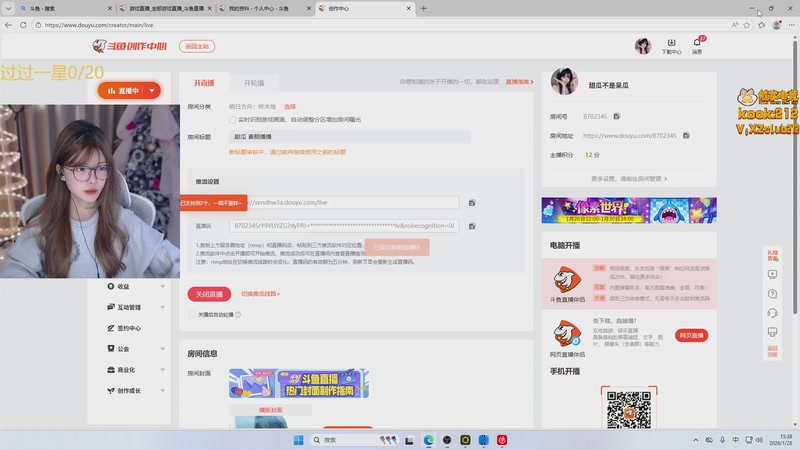The height and width of the screenshot is (450, 800).
Task: Open the 热门封面制作指南 banner
Action: click(x=299, y=383)
